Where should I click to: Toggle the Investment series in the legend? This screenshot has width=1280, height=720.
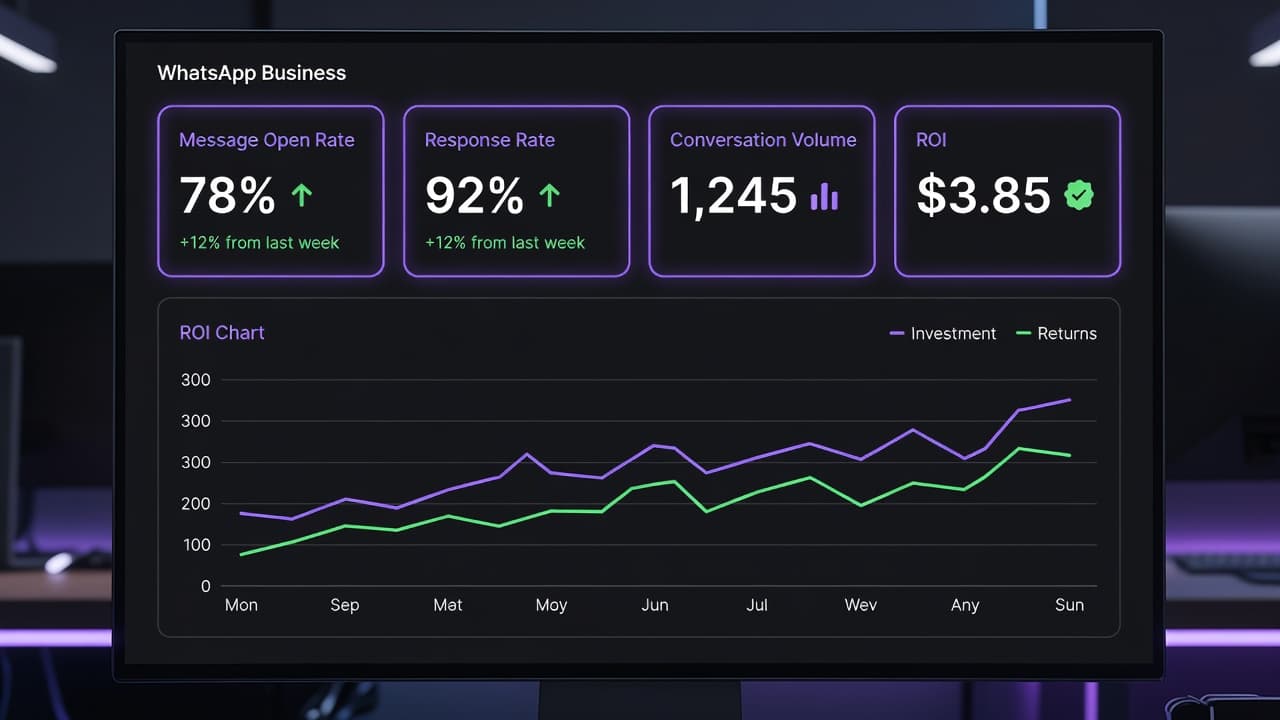pyautogui.click(x=942, y=334)
